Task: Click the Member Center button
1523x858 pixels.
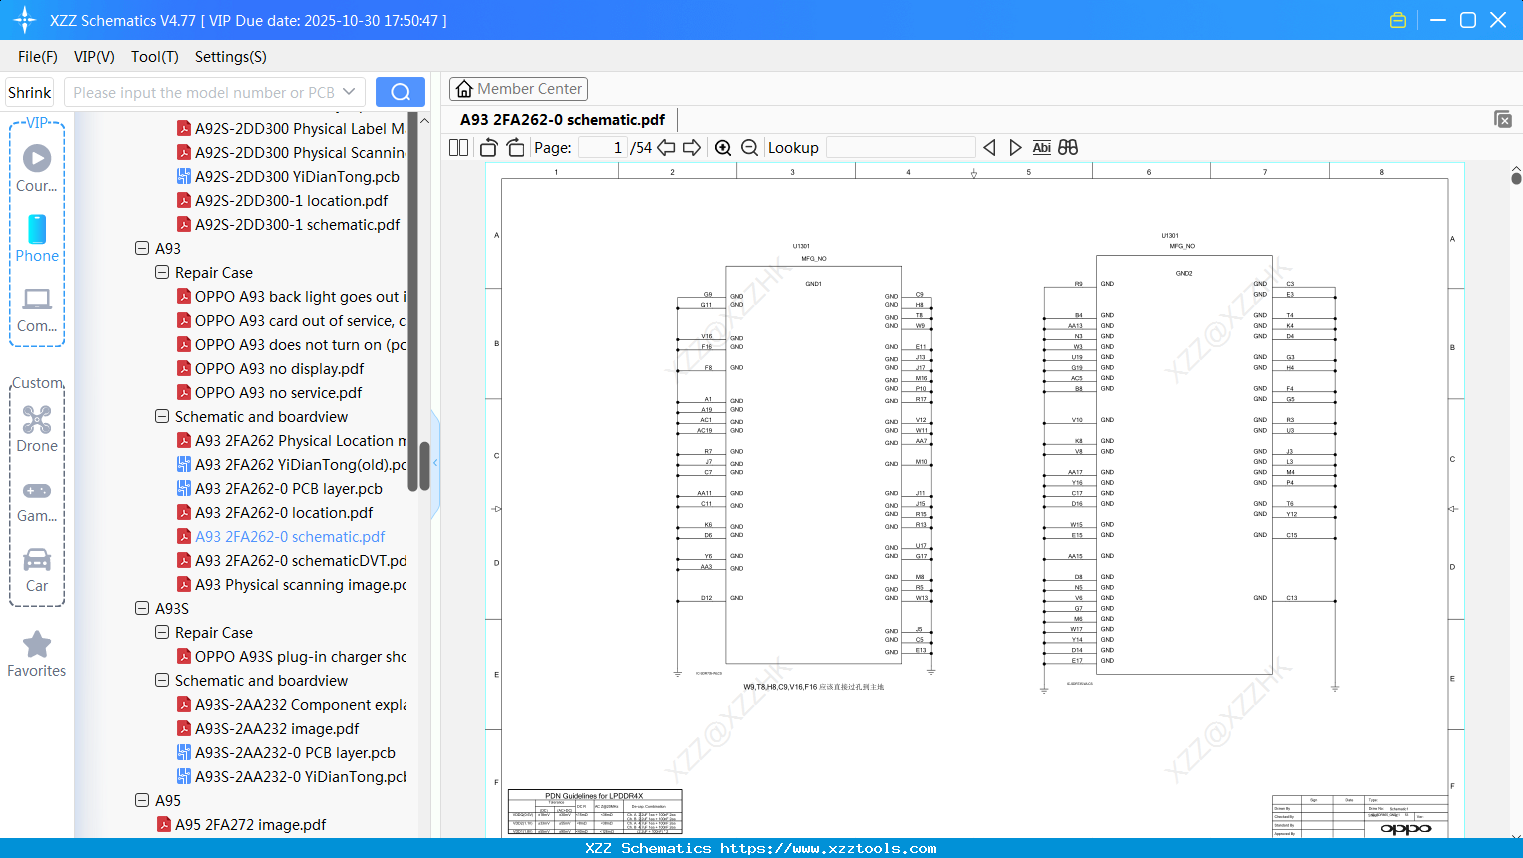Action: (518, 89)
